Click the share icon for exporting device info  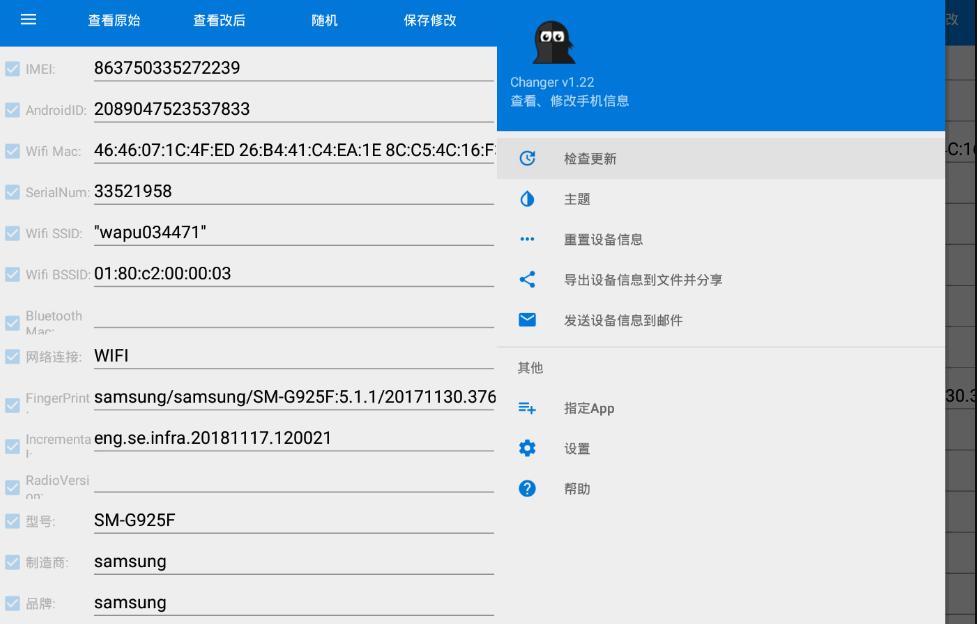[528, 279]
